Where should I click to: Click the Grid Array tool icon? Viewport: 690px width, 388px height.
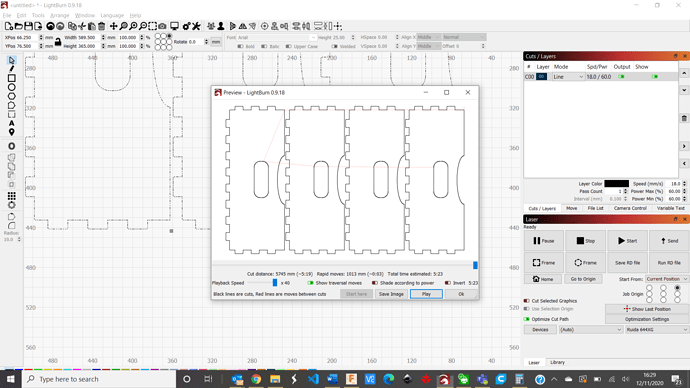[x=11, y=196]
